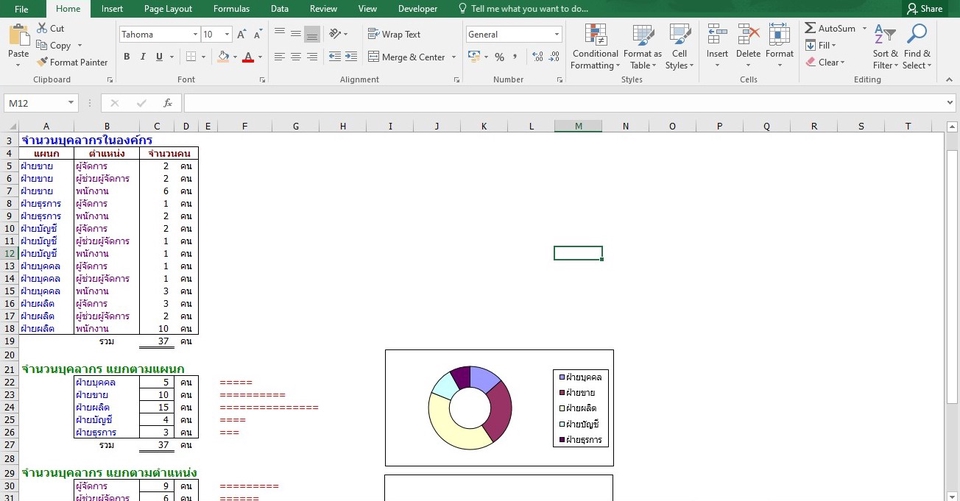The image size is (960, 501).
Task: Switch to the Developer tab
Action: pyautogui.click(x=418, y=9)
